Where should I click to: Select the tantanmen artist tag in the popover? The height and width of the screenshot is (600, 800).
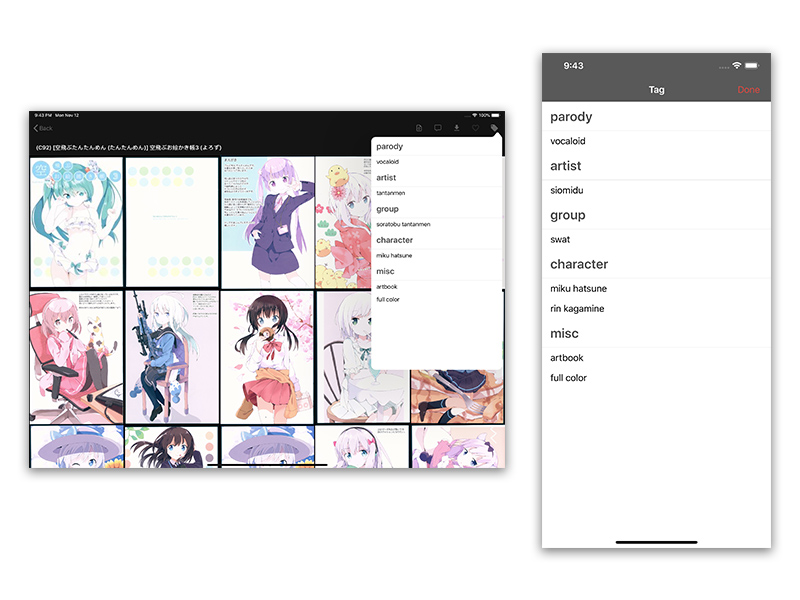point(391,193)
